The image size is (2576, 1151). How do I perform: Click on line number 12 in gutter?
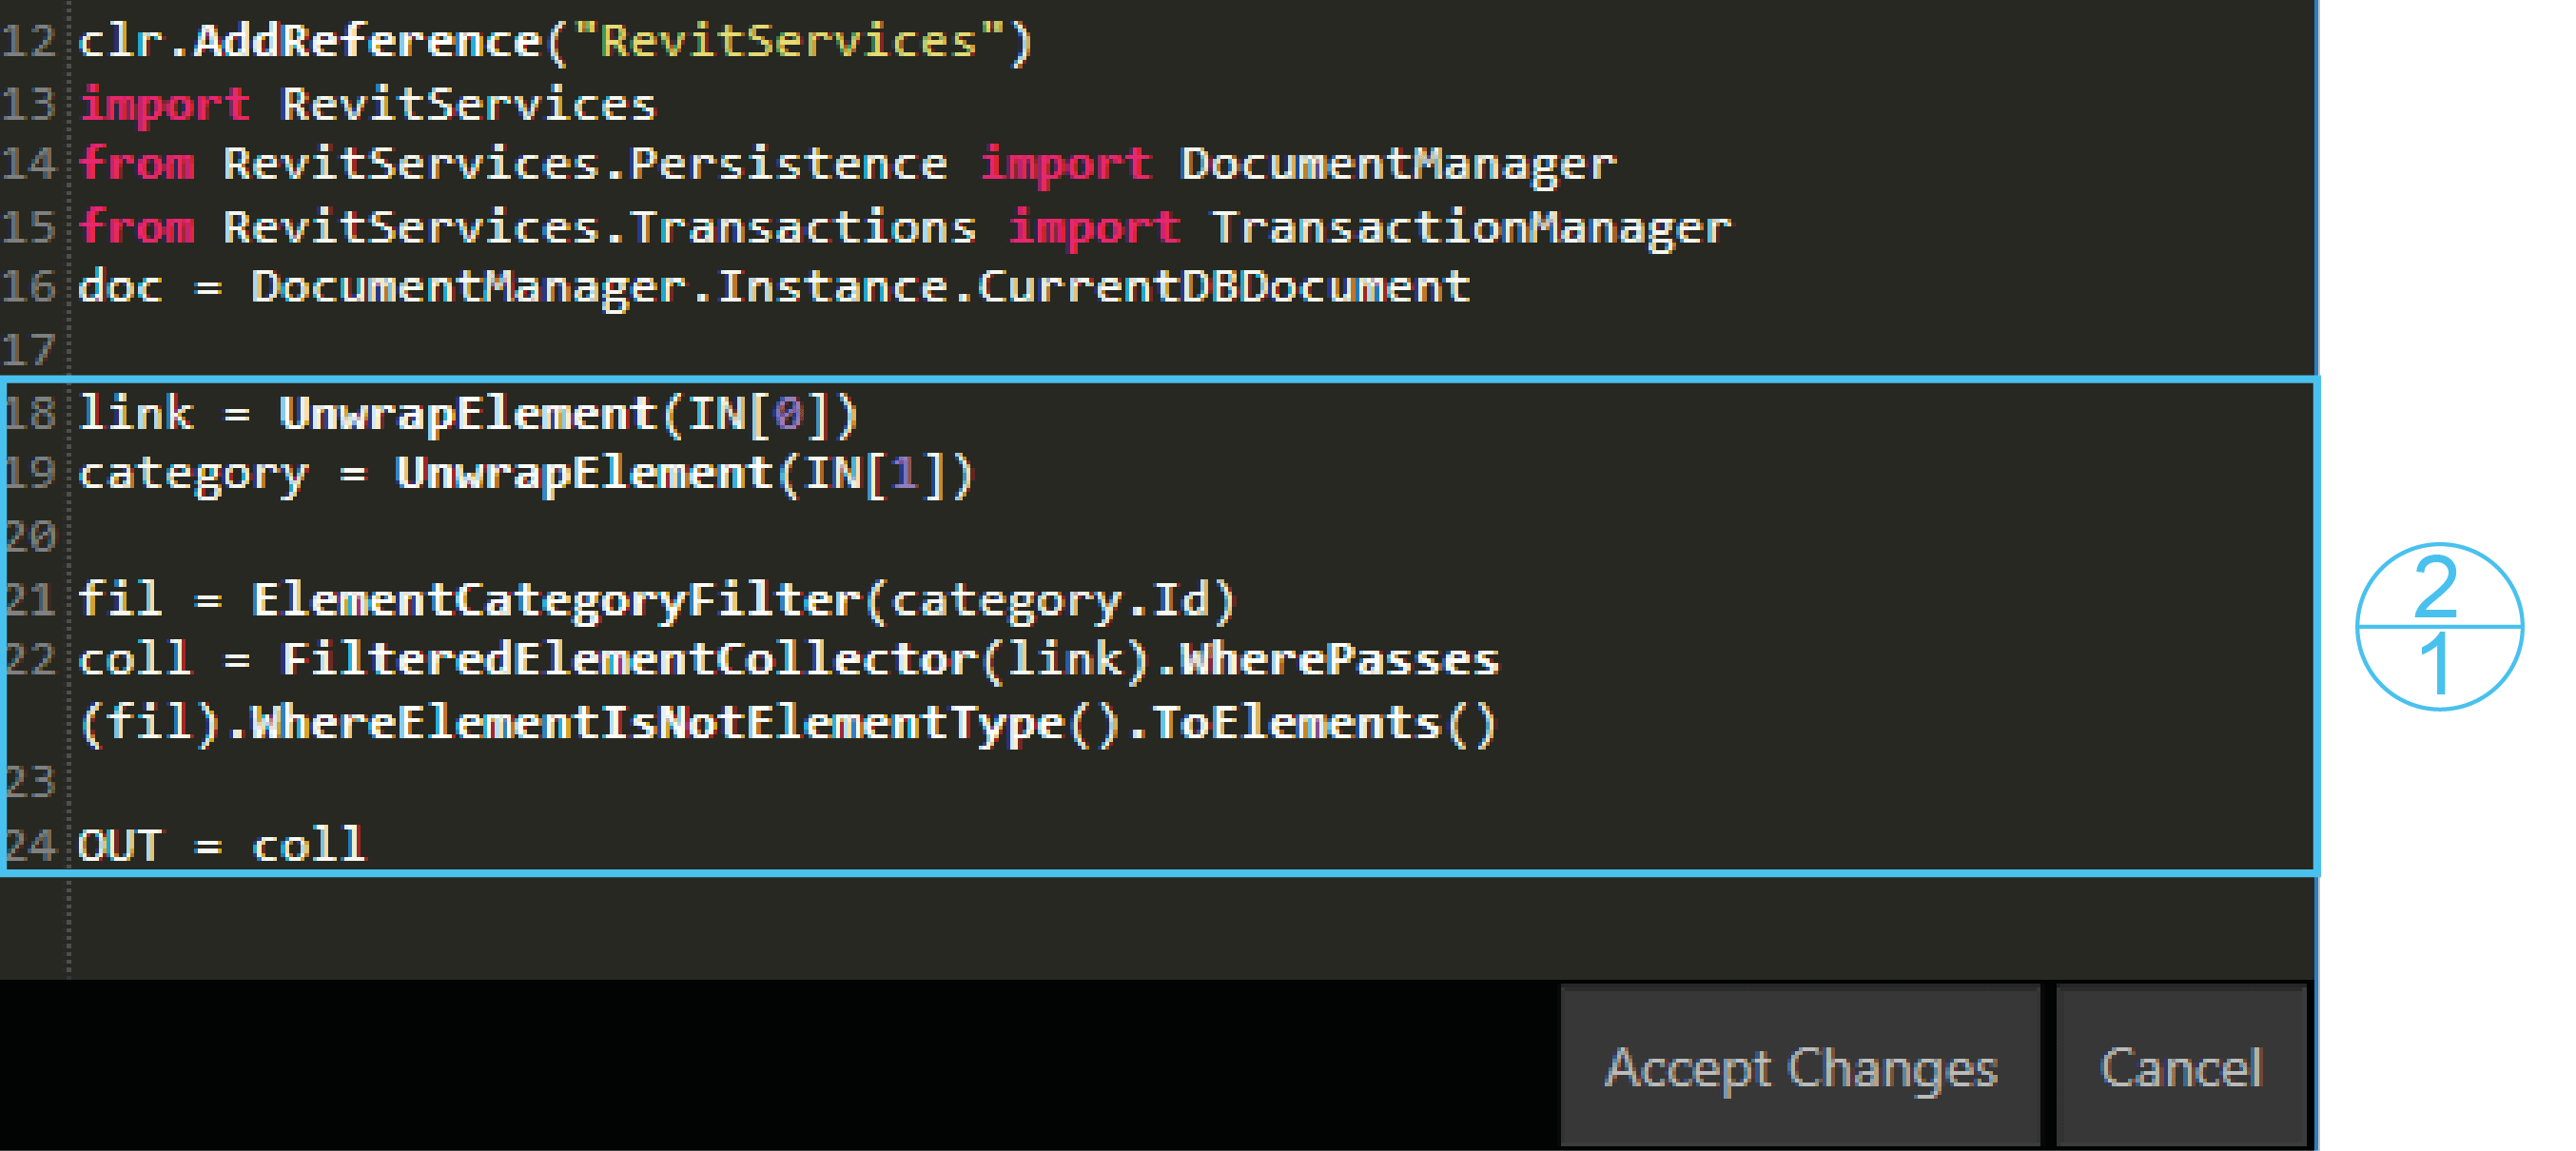28,42
